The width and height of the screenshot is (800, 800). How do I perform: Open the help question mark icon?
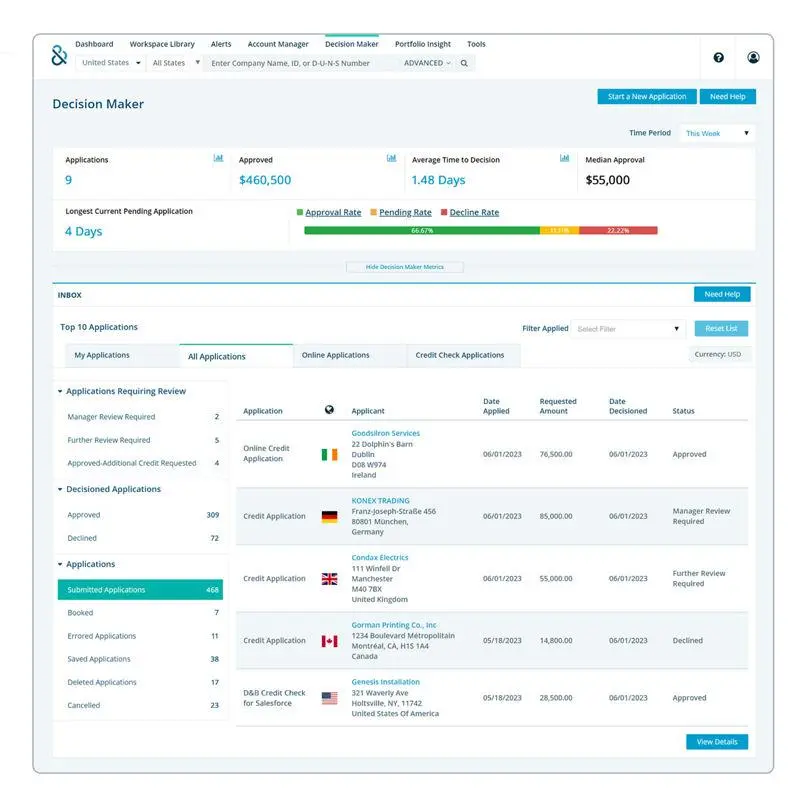(x=718, y=58)
